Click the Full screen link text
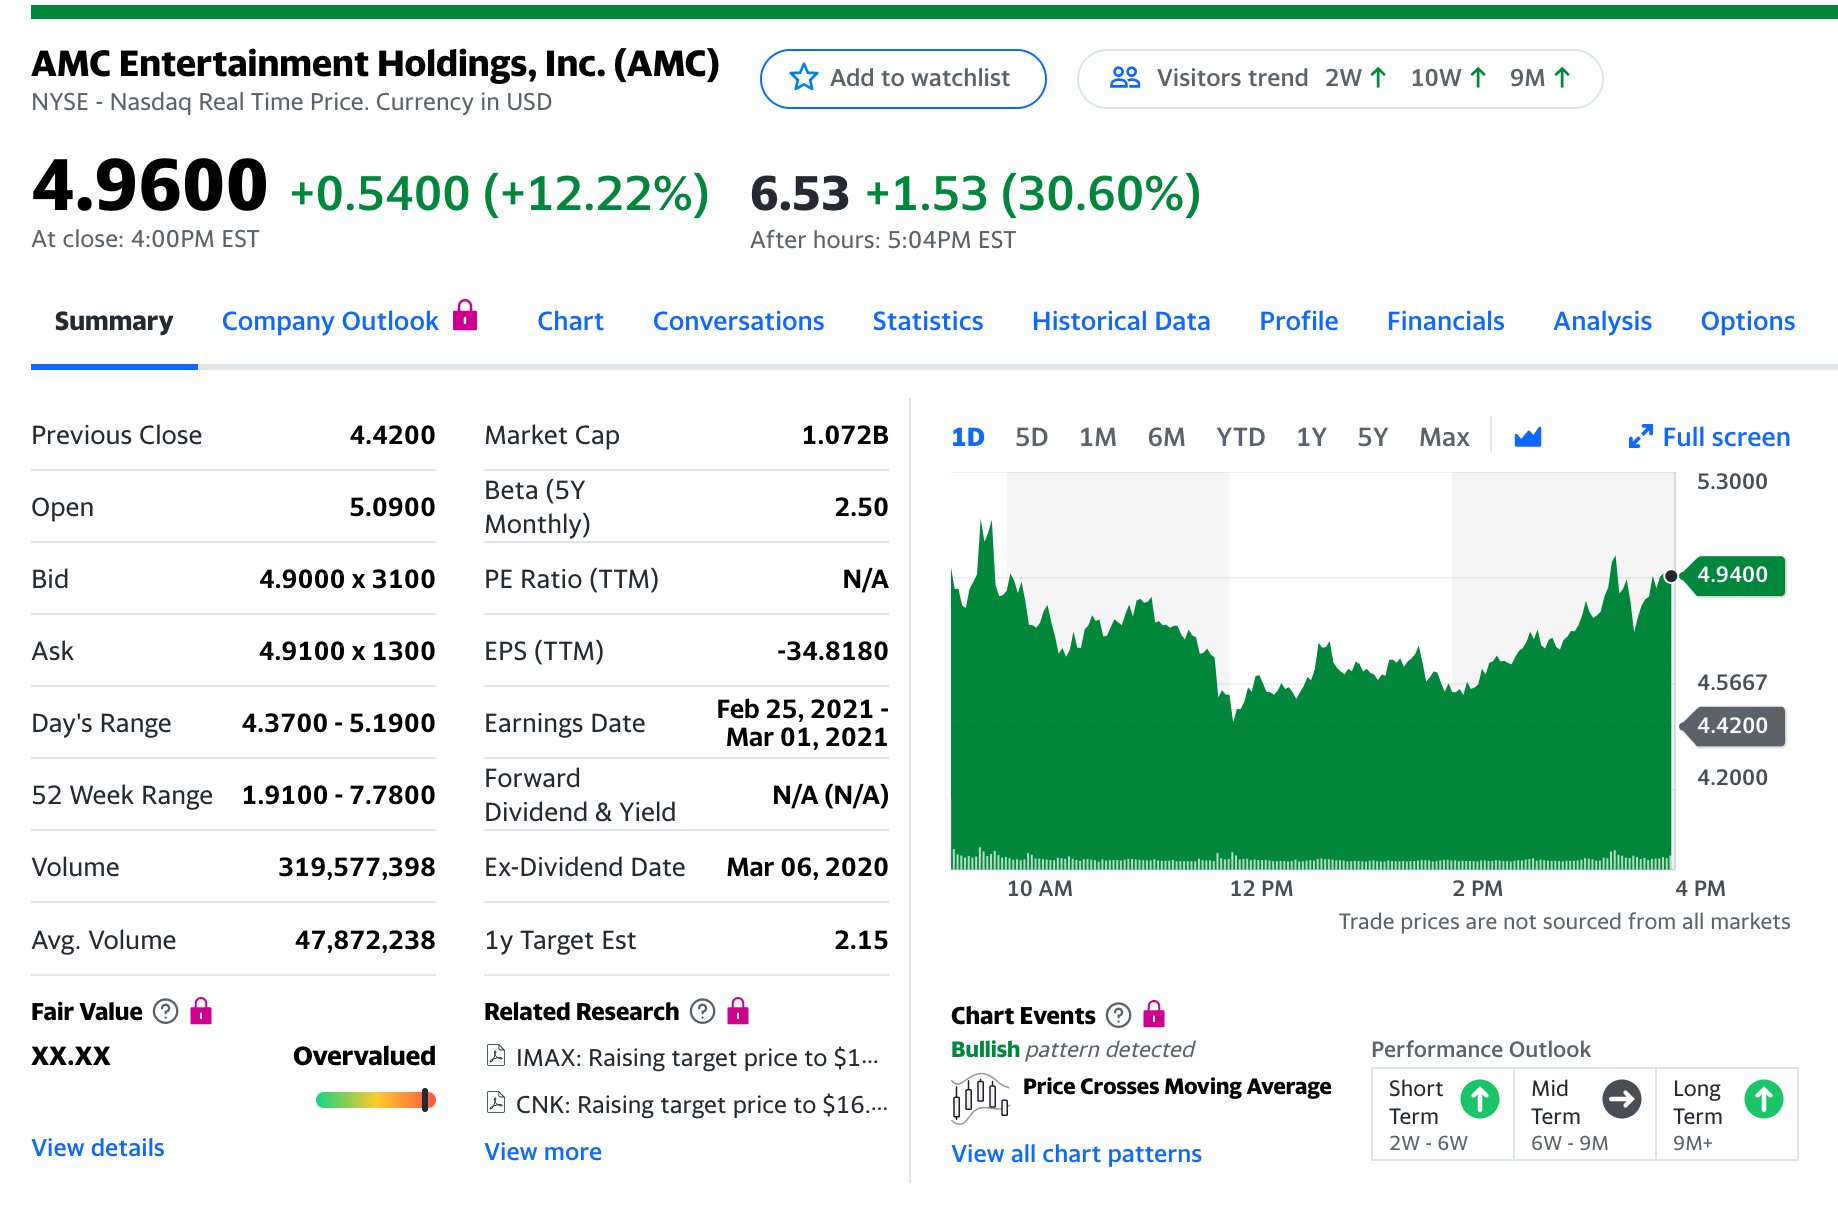 tap(1726, 437)
